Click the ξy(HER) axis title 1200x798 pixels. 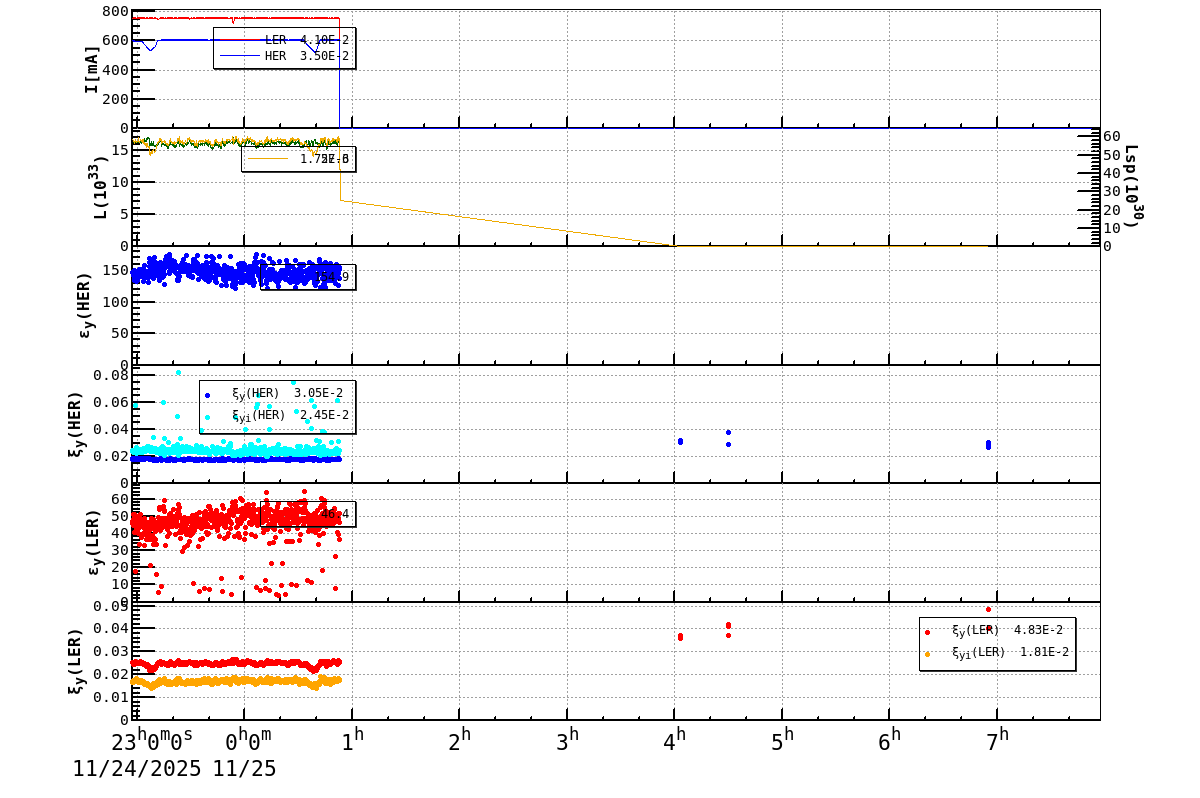coord(77,423)
